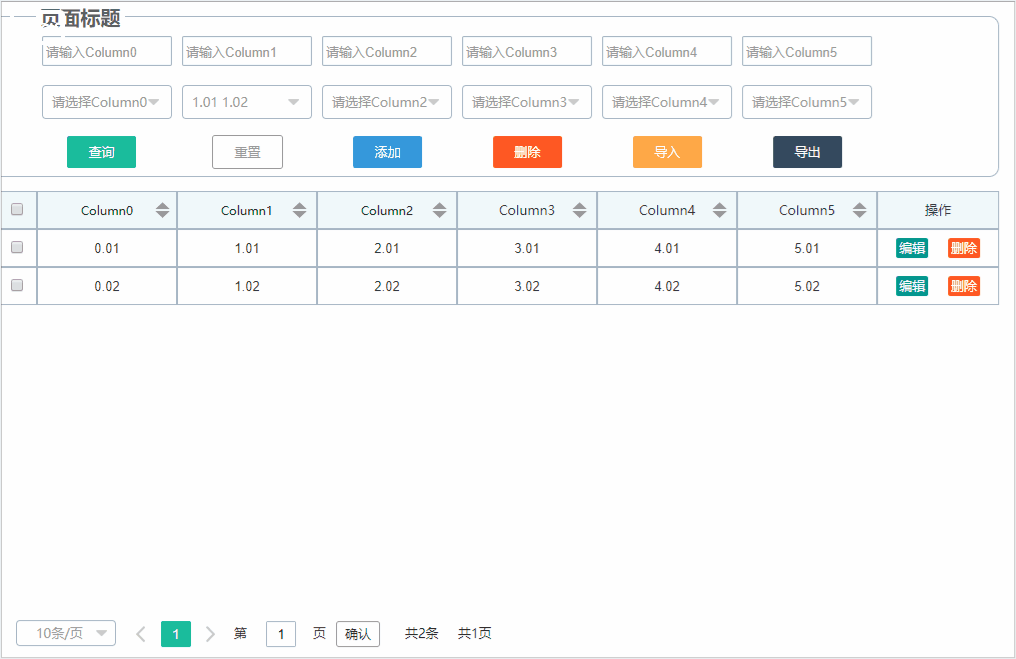The image size is (1016, 659).
Task: Focus the 请输入Column3 input field
Action: [527, 51]
